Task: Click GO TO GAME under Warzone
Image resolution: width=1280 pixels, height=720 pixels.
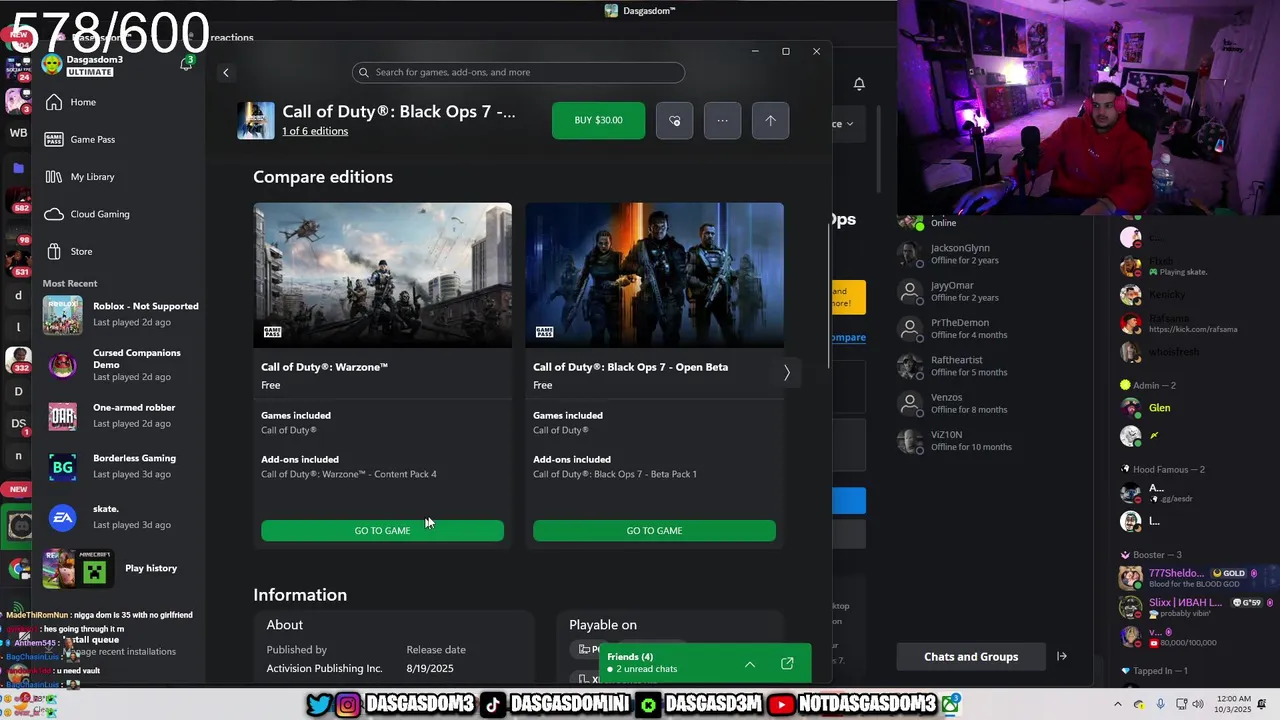Action: pos(382,530)
